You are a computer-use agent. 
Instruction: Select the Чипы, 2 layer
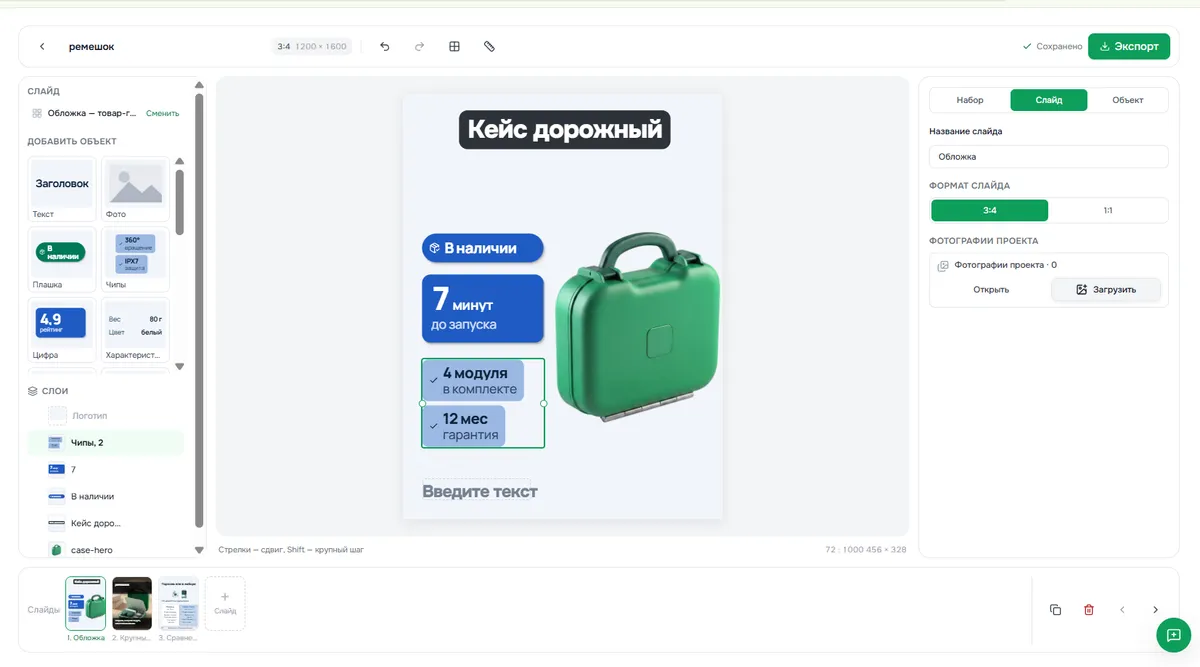click(106, 442)
